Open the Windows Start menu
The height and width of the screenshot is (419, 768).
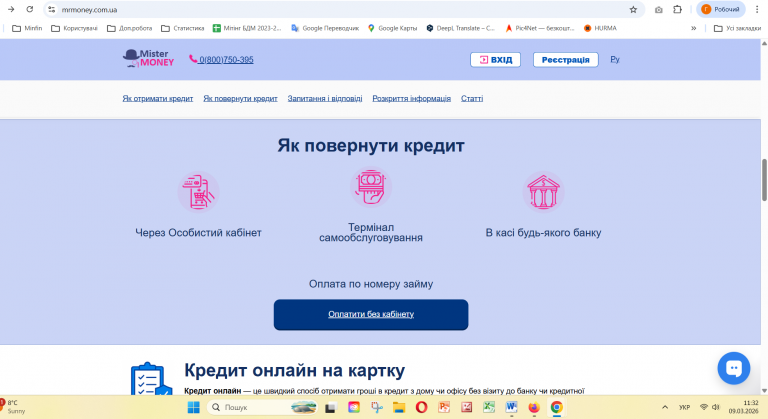pyautogui.click(x=193, y=407)
